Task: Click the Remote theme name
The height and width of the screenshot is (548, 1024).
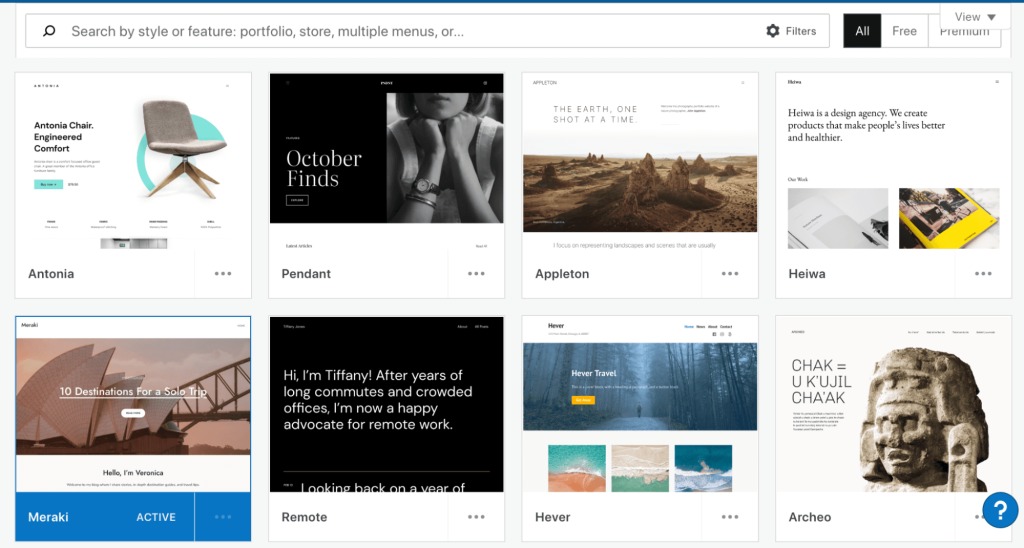Action: [x=304, y=517]
